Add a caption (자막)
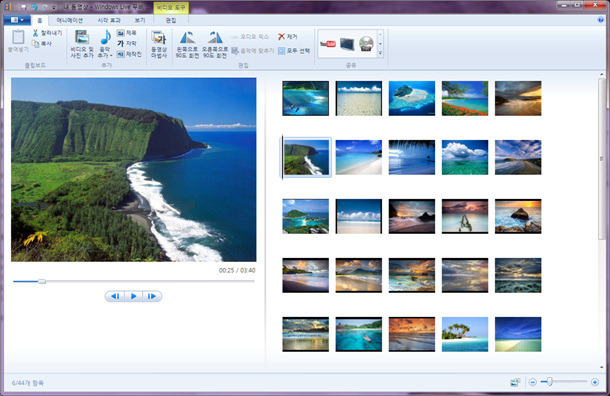 [x=127, y=44]
